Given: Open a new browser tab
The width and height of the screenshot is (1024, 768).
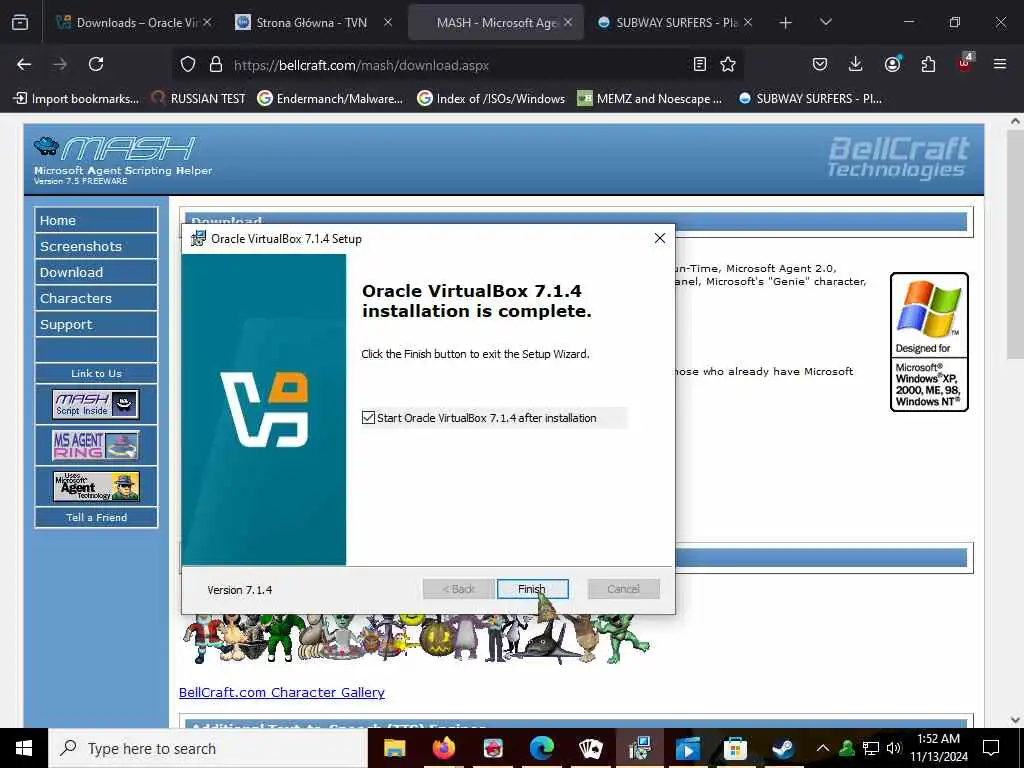Looking at the screenshot, I should pos(786,23).
